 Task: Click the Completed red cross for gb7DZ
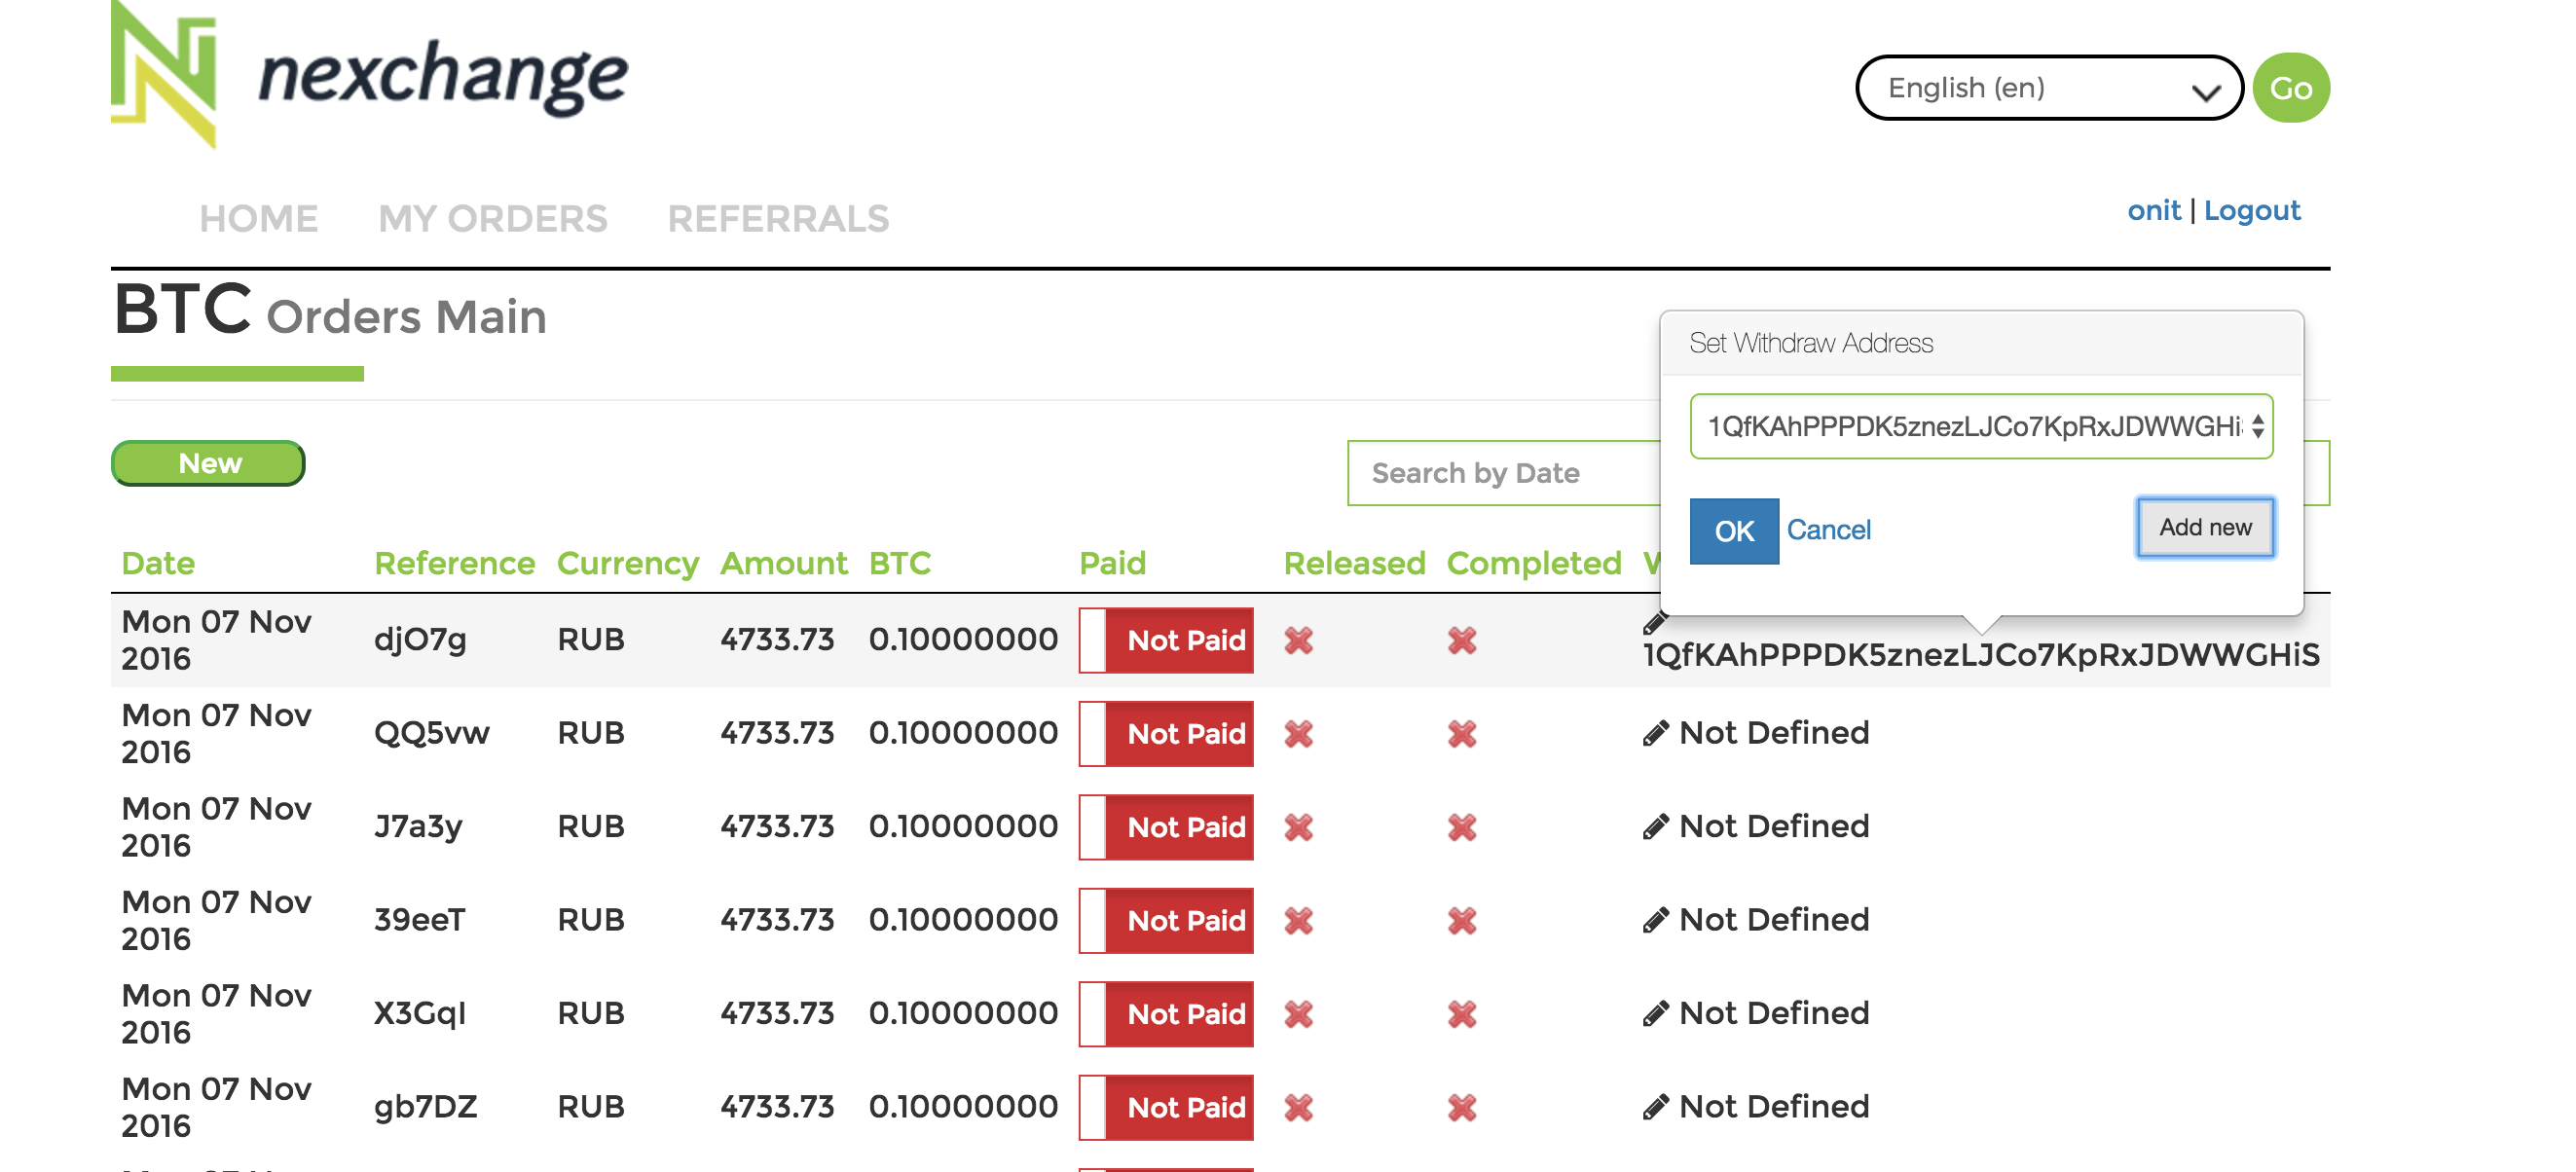[x=1462, y=1107]
